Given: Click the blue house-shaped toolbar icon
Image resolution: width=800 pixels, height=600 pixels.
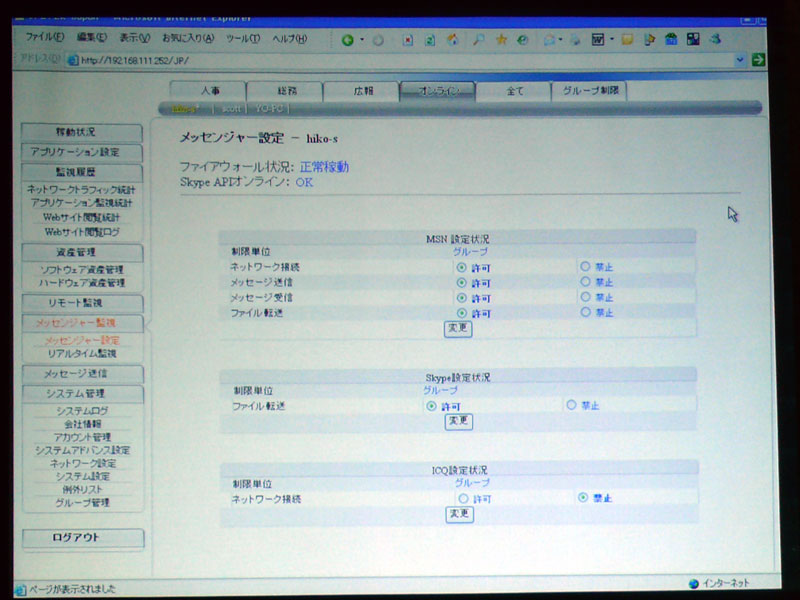Looking at the screenshot, I should pyautogui.click(x=671, y=39).
